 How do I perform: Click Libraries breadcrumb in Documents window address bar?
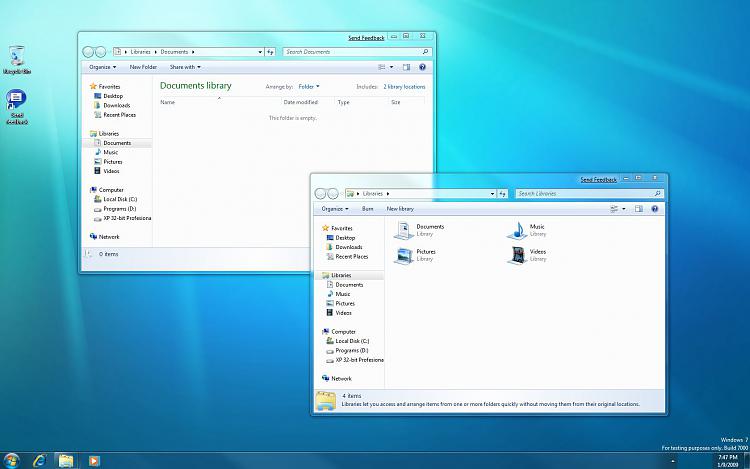pos(140,52)
